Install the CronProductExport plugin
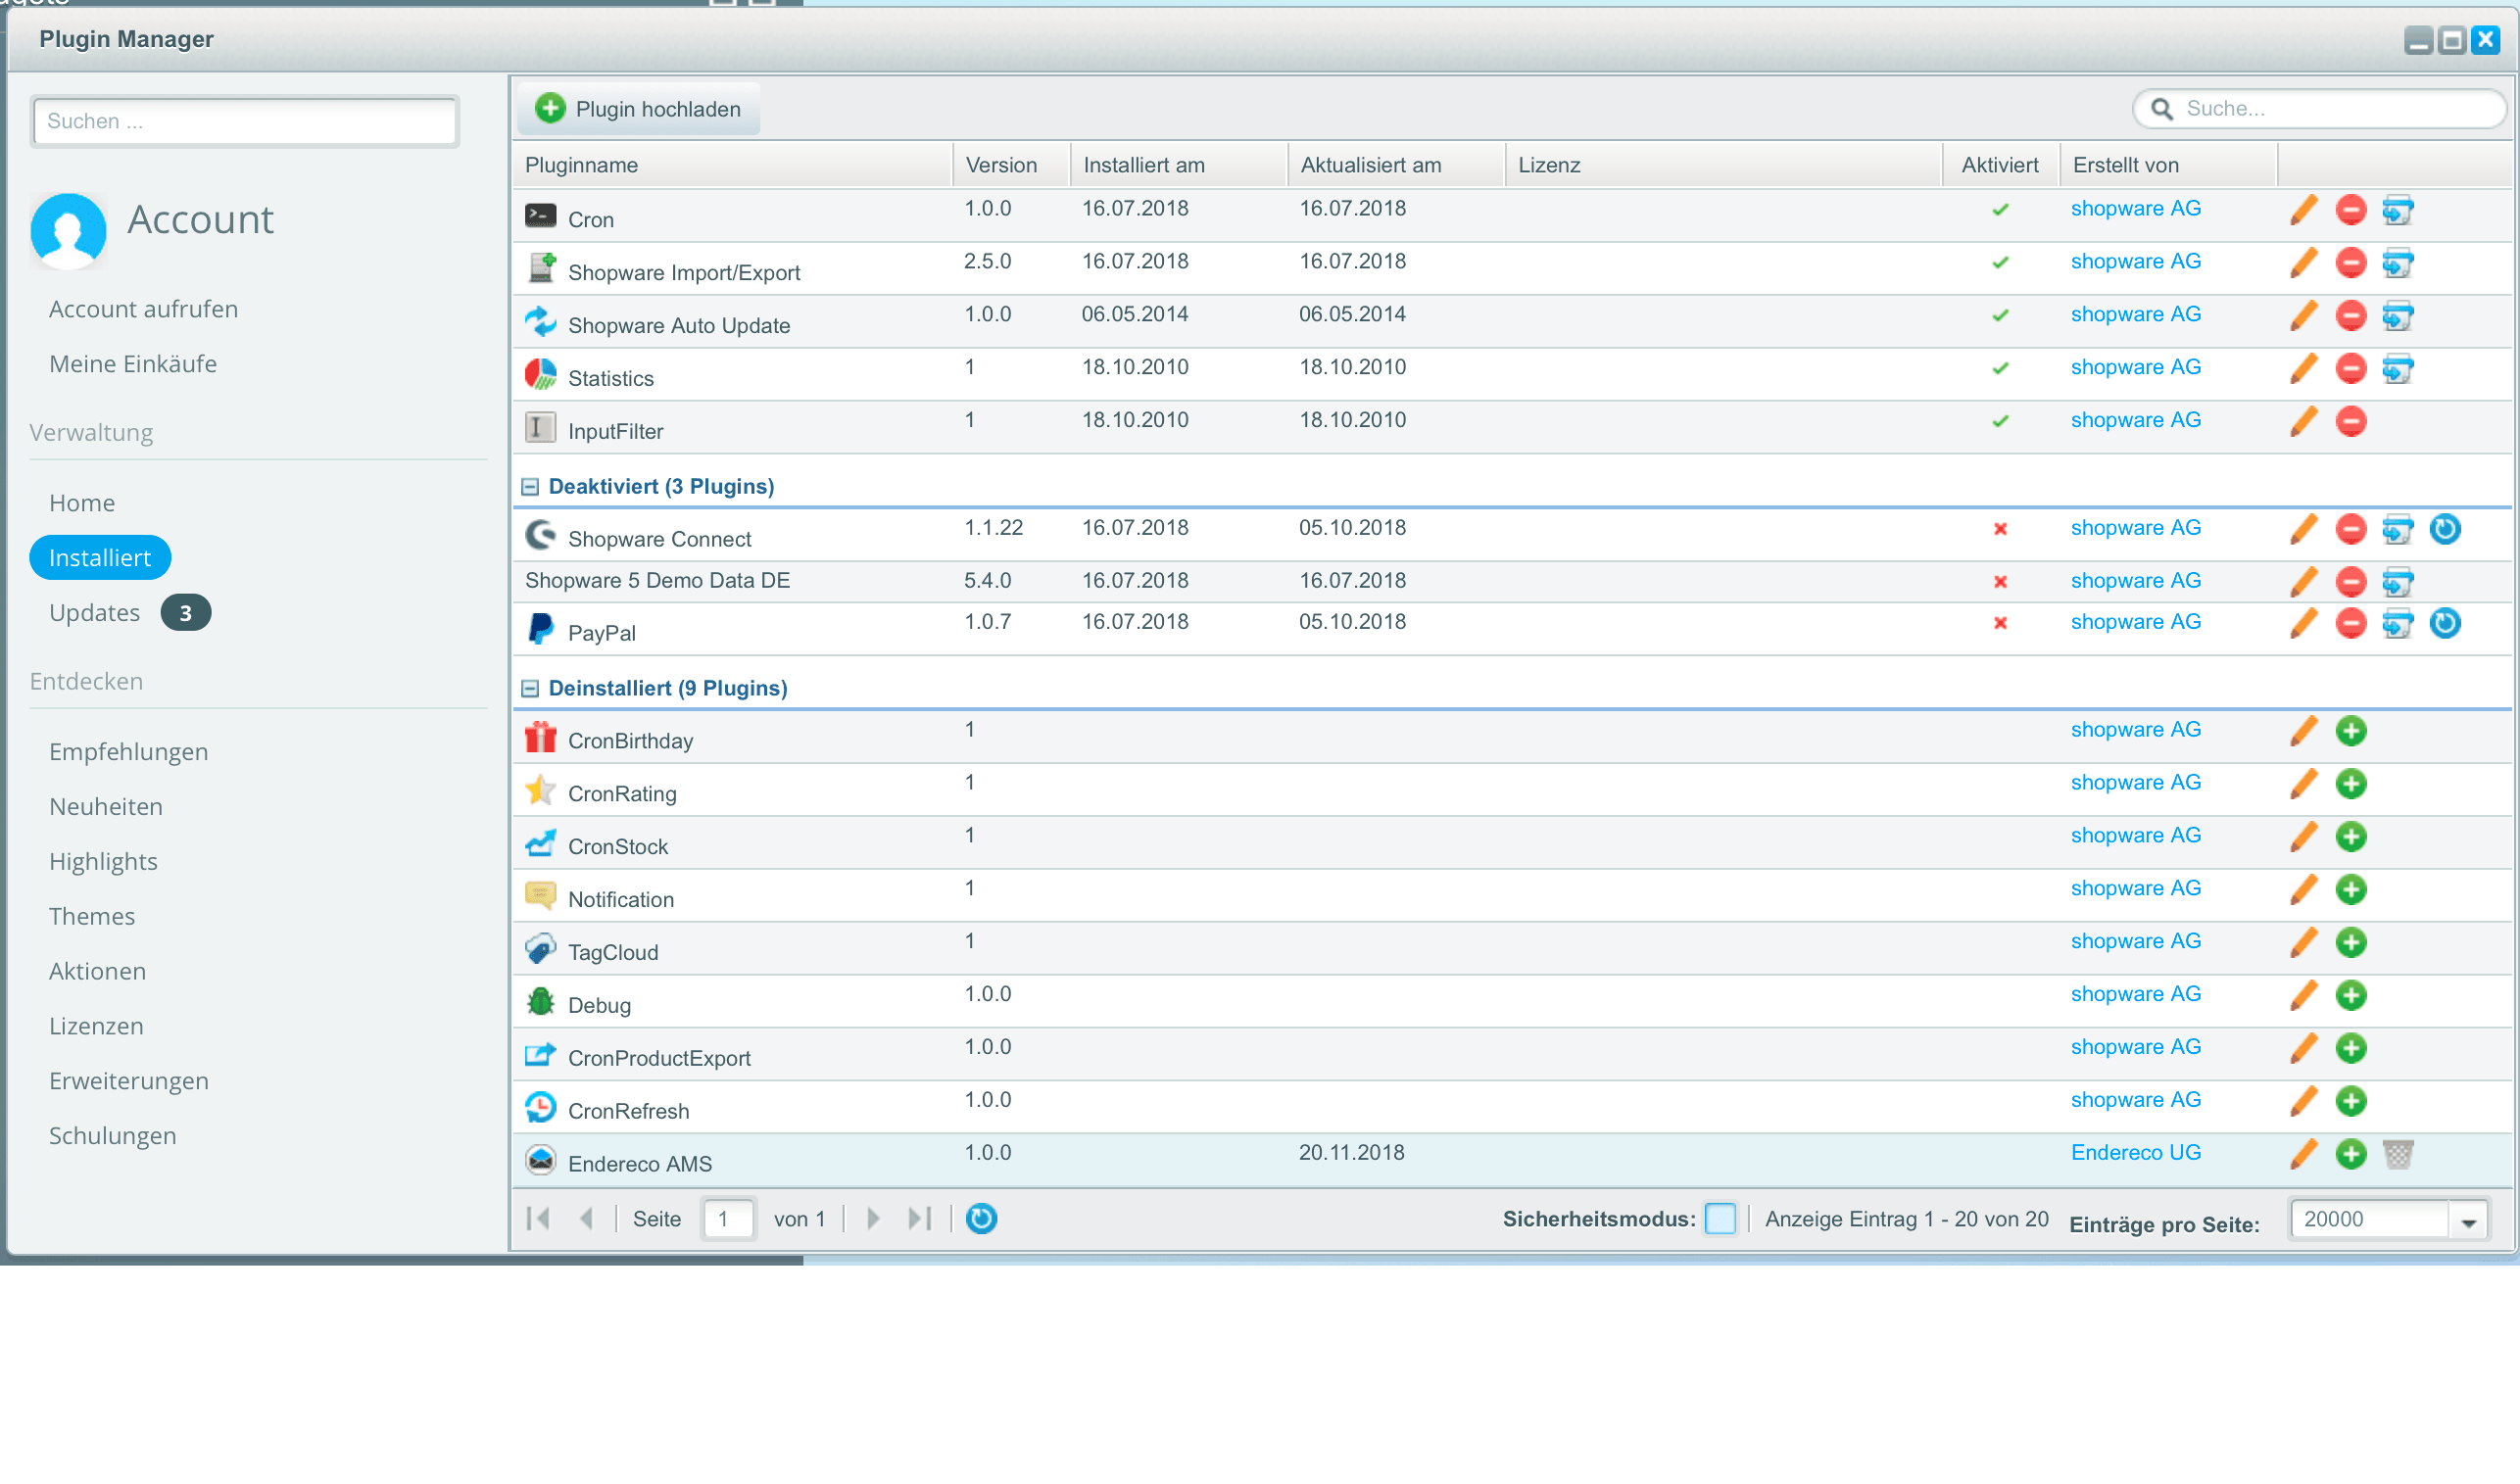Screen dimensions: 2520x1484 coord(2350,1049)
